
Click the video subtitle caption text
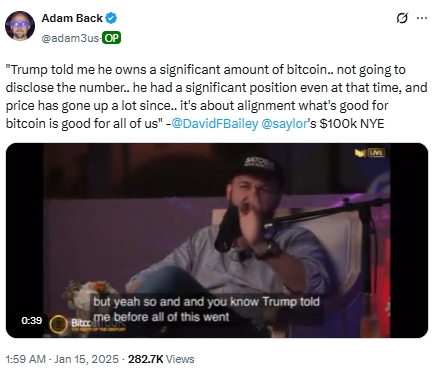(x=206, y=309)
